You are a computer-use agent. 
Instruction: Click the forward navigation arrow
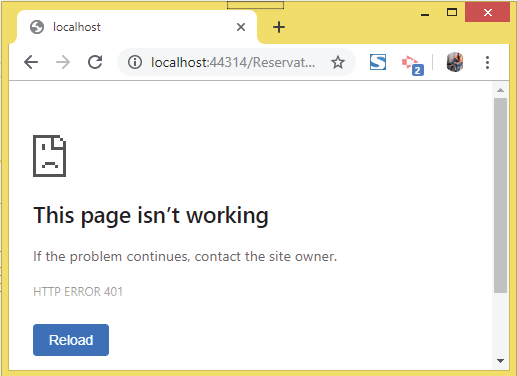[63, 62]
